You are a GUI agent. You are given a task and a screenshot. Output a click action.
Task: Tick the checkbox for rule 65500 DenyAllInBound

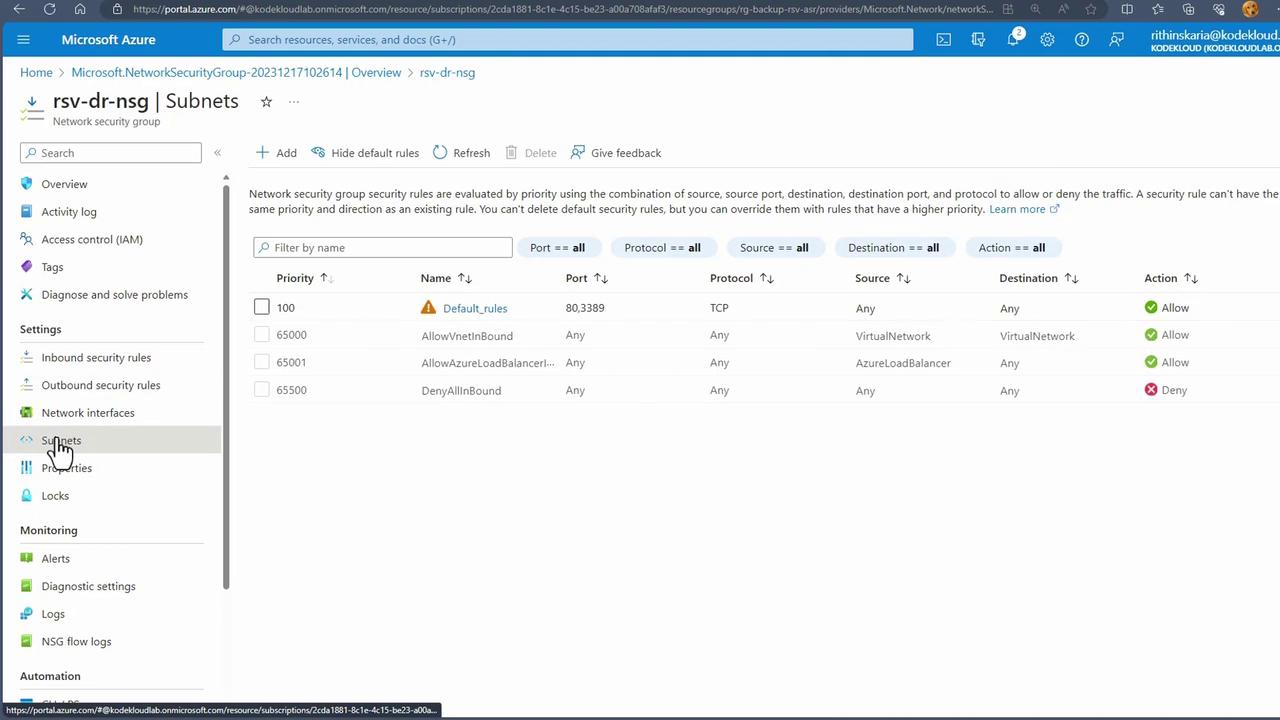pyautogui.click(x=262, y=390)
